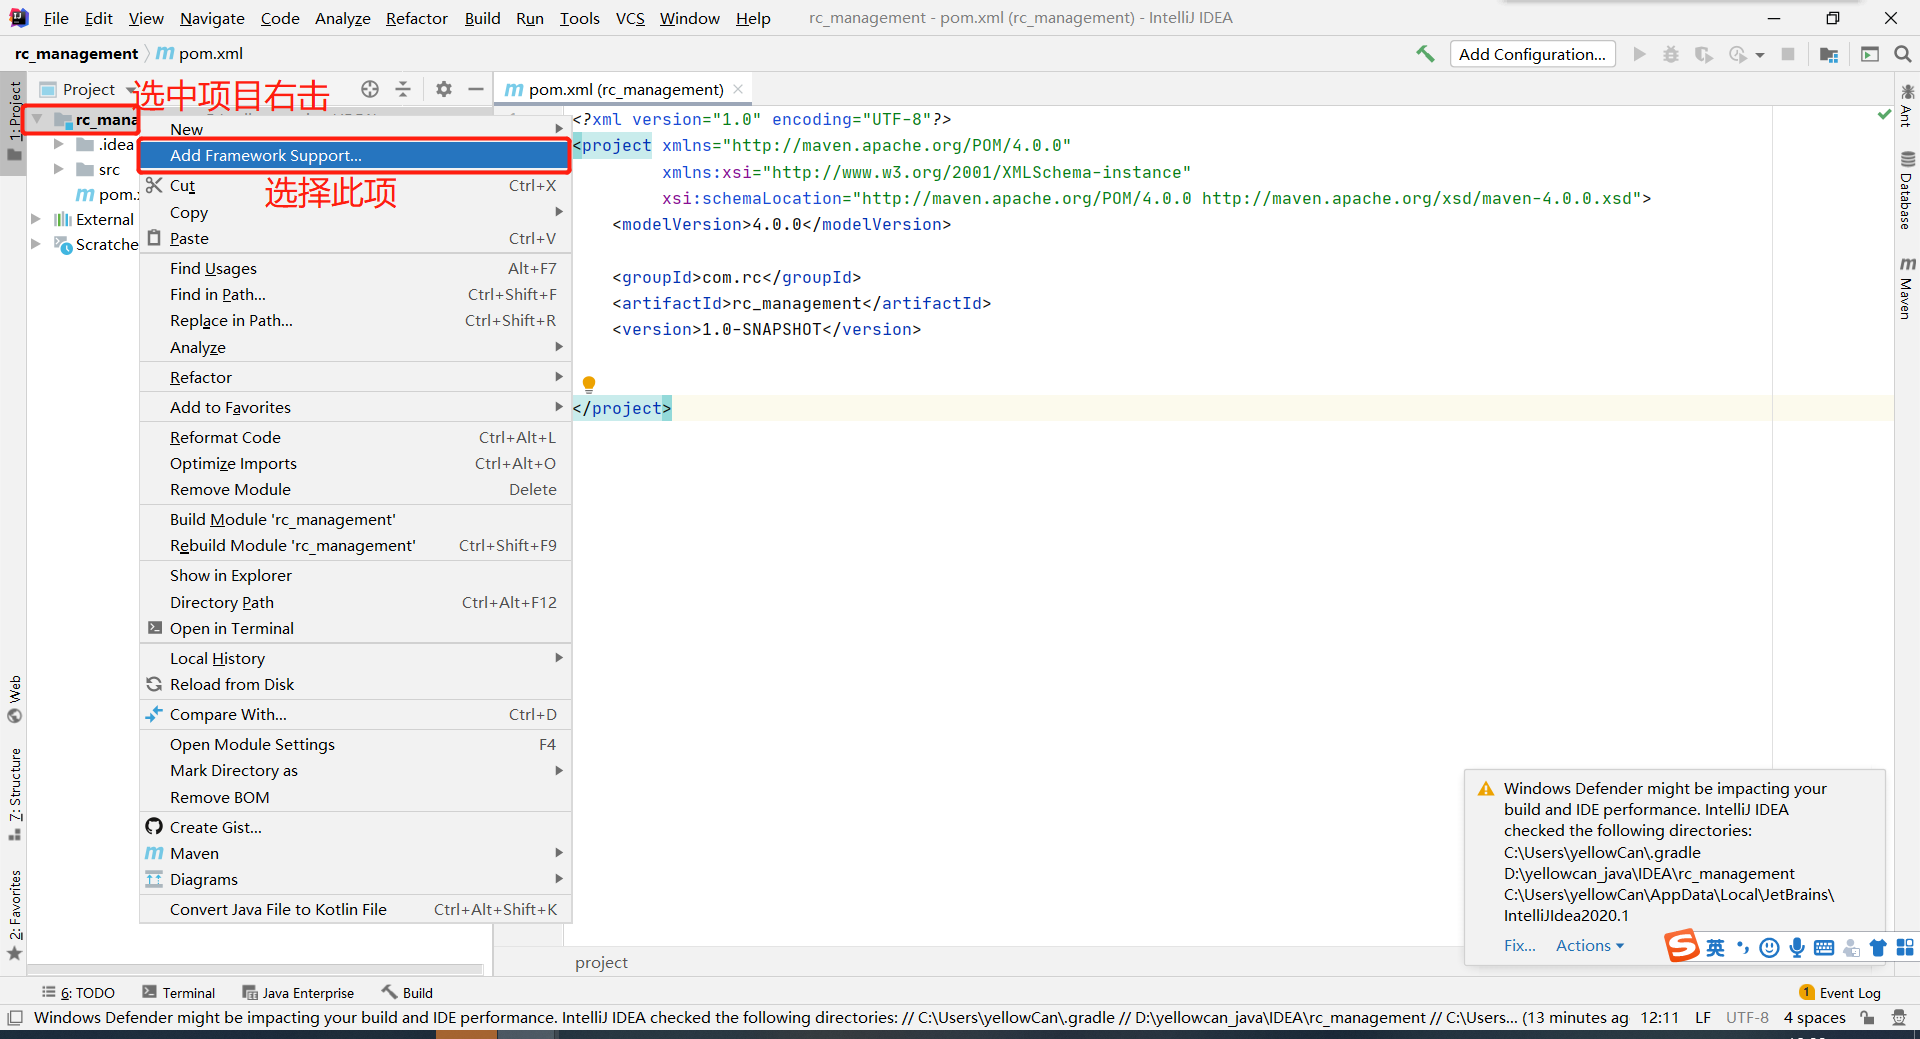Expand the .idea folder

pyautogui.click(x=59, y=144)
